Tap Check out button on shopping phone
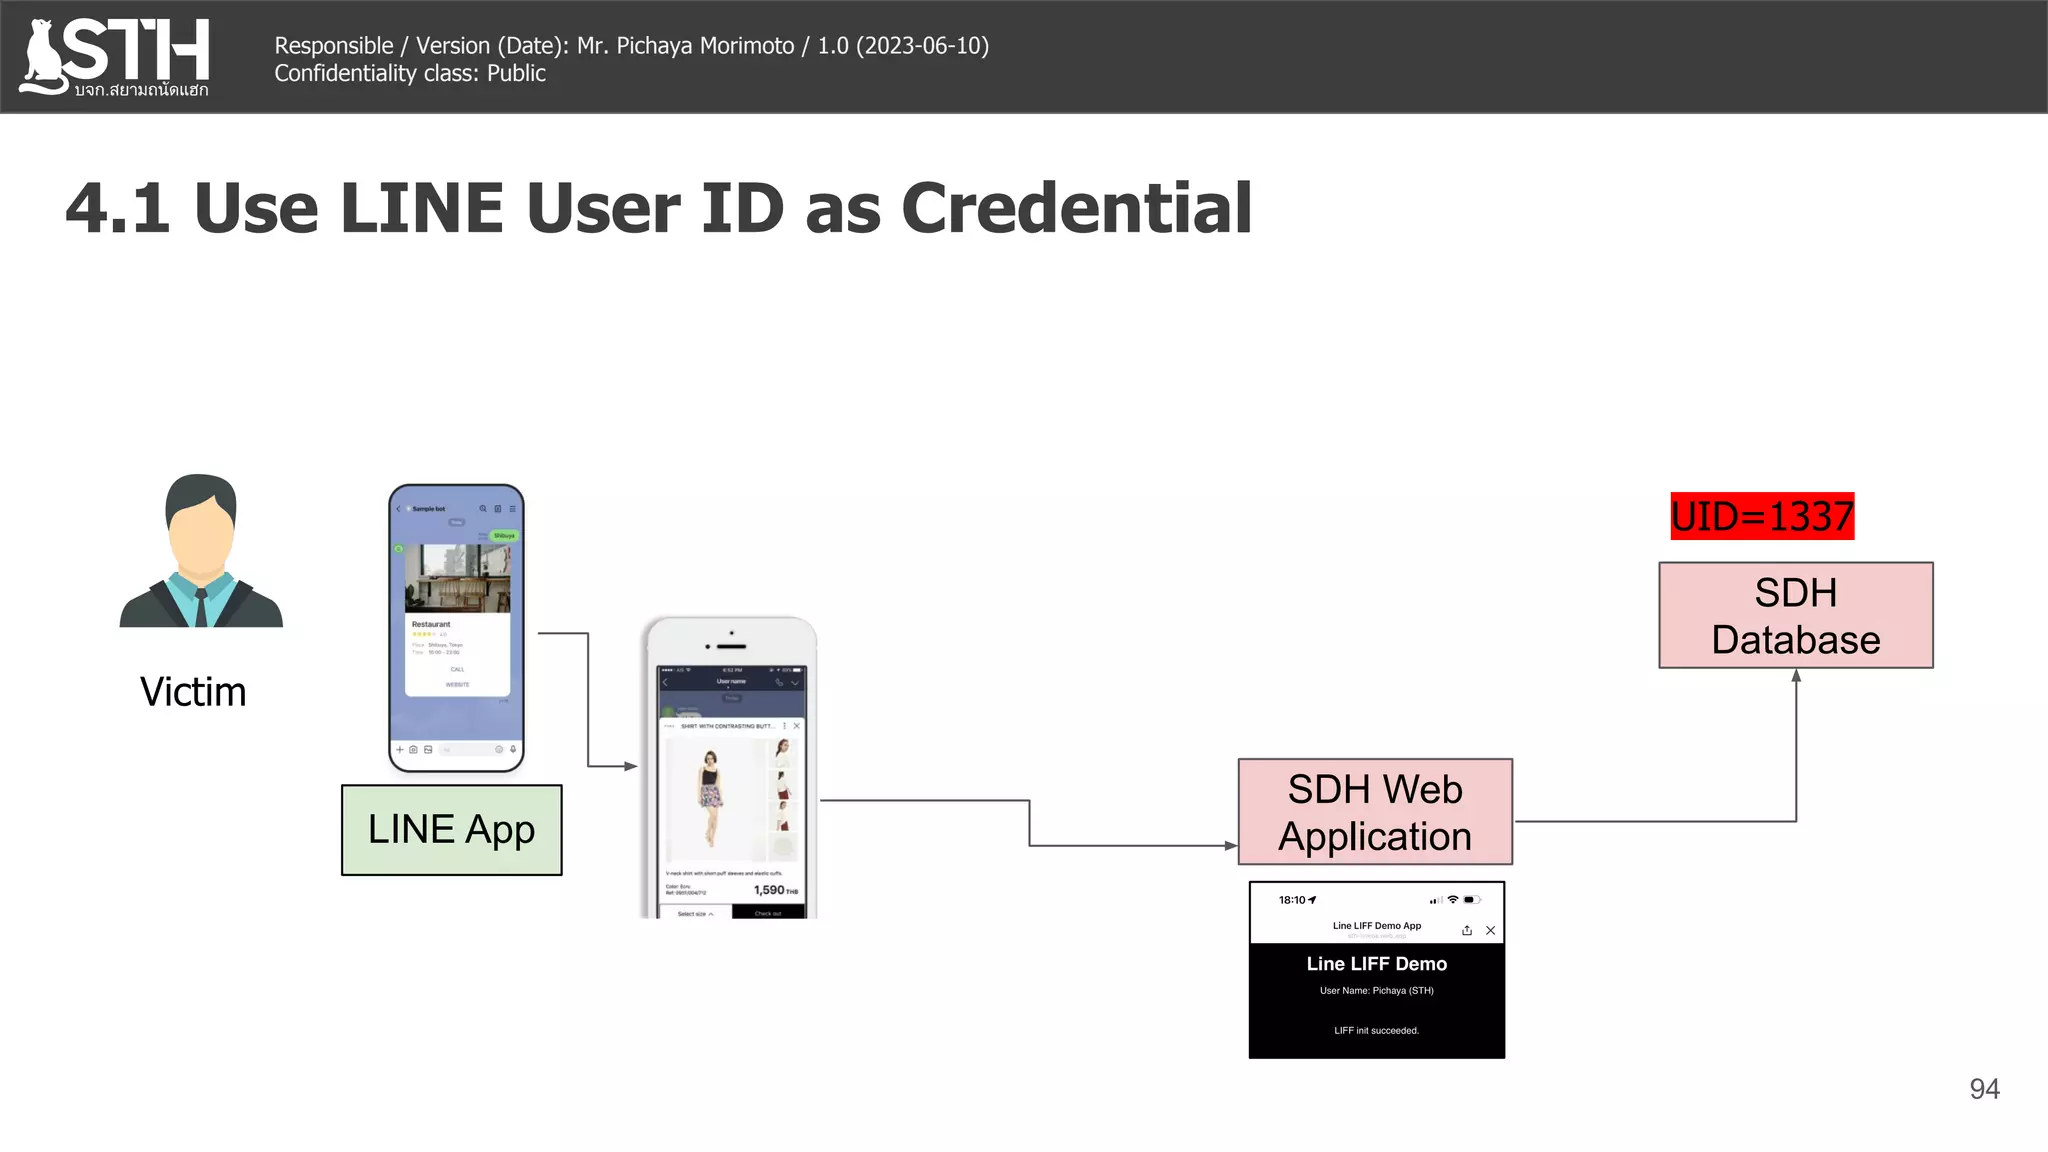Screen dimensions: 2048x1152 pos(768,913)
